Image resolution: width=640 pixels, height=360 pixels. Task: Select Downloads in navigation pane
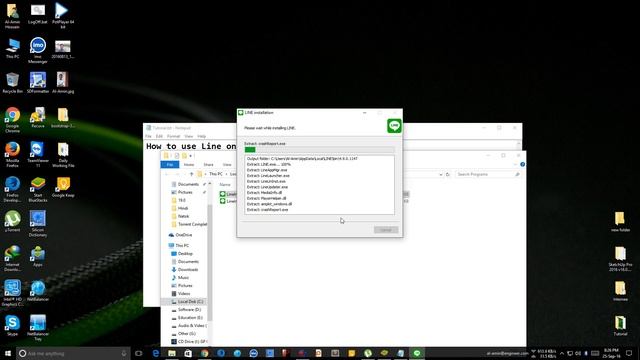pos(184,269)
